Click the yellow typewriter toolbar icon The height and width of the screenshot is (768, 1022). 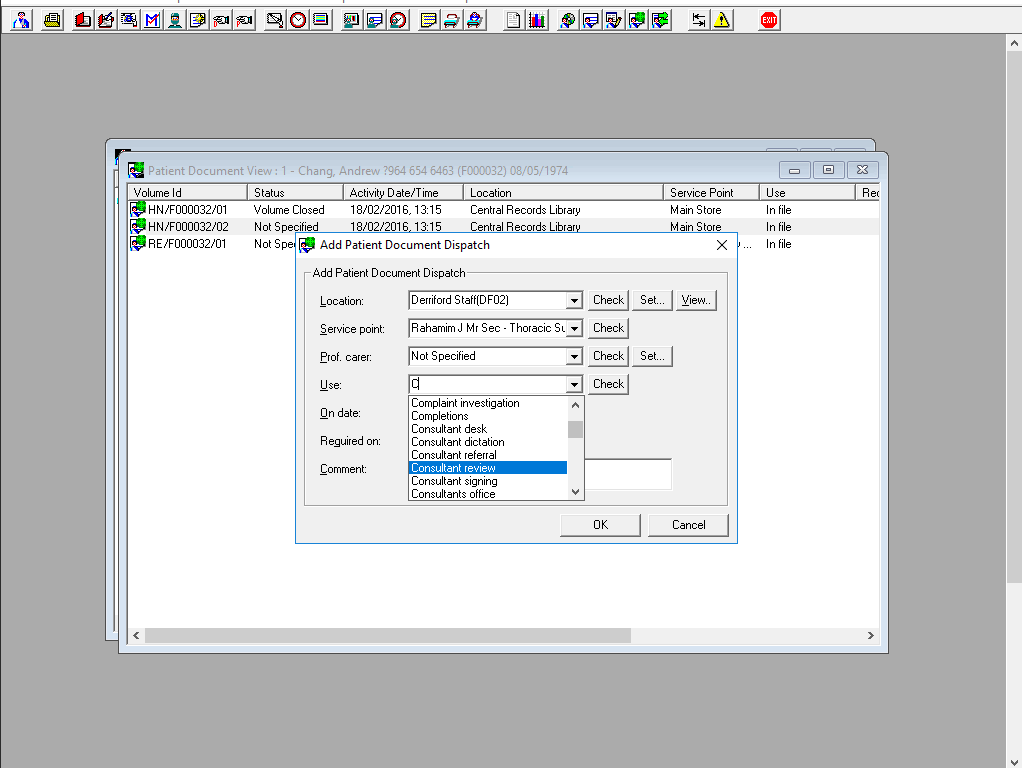point(52,20)
